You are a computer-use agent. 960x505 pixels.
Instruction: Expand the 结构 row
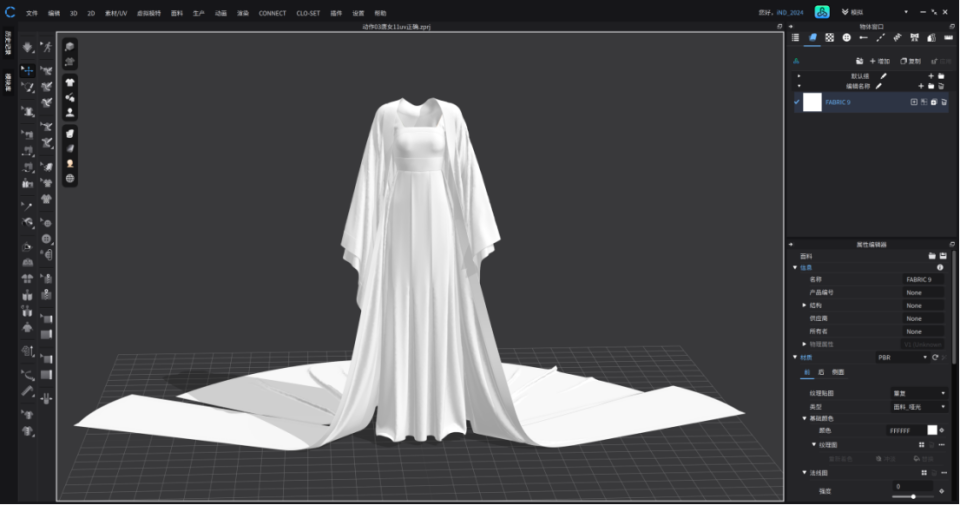click(804, 305)
